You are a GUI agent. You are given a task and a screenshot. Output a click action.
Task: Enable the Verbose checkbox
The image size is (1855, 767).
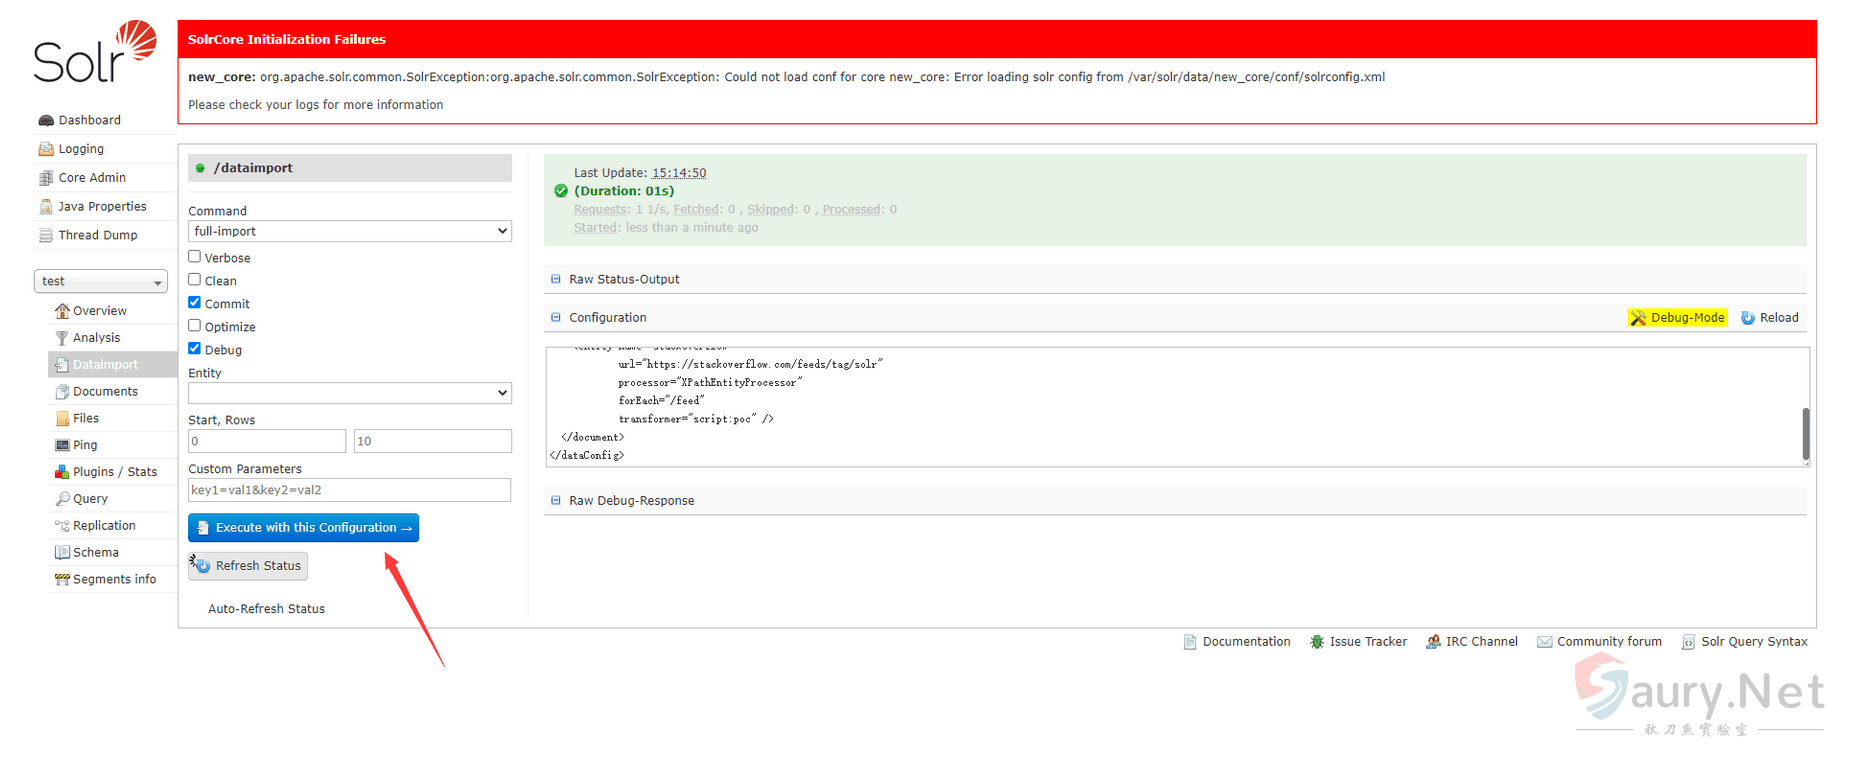pyautogui.click(x=195, y=257)
